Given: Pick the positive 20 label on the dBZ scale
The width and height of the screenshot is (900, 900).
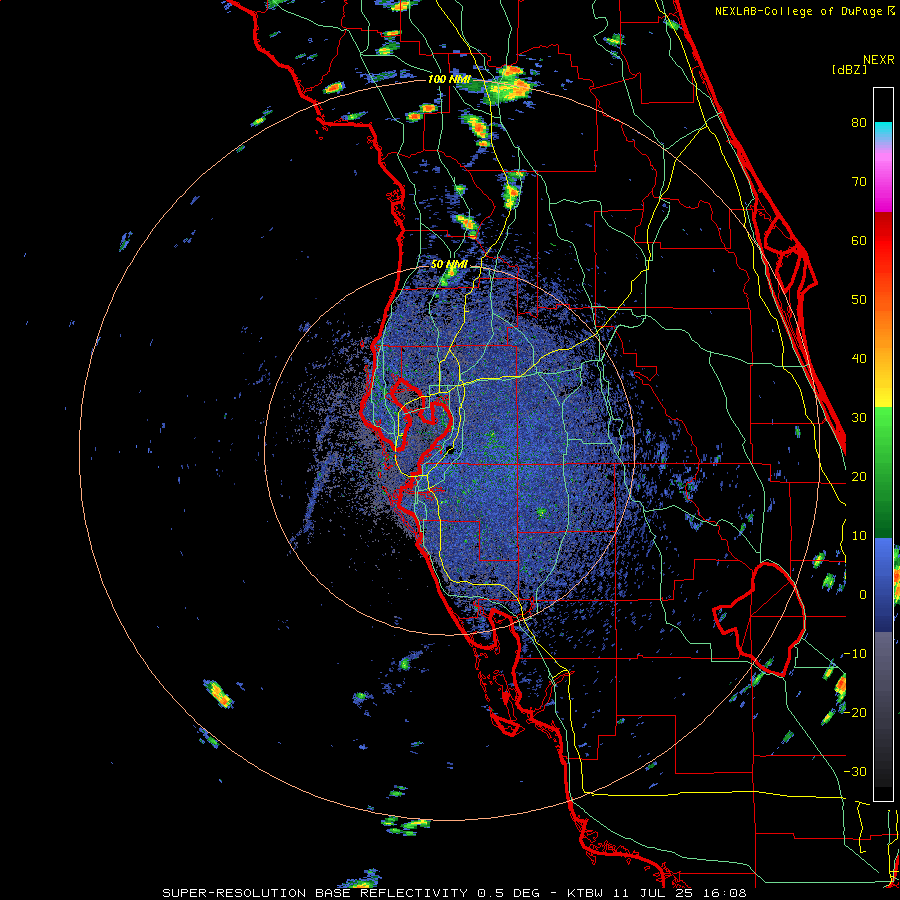Looking at the screenshot, I should coord(859,476).
